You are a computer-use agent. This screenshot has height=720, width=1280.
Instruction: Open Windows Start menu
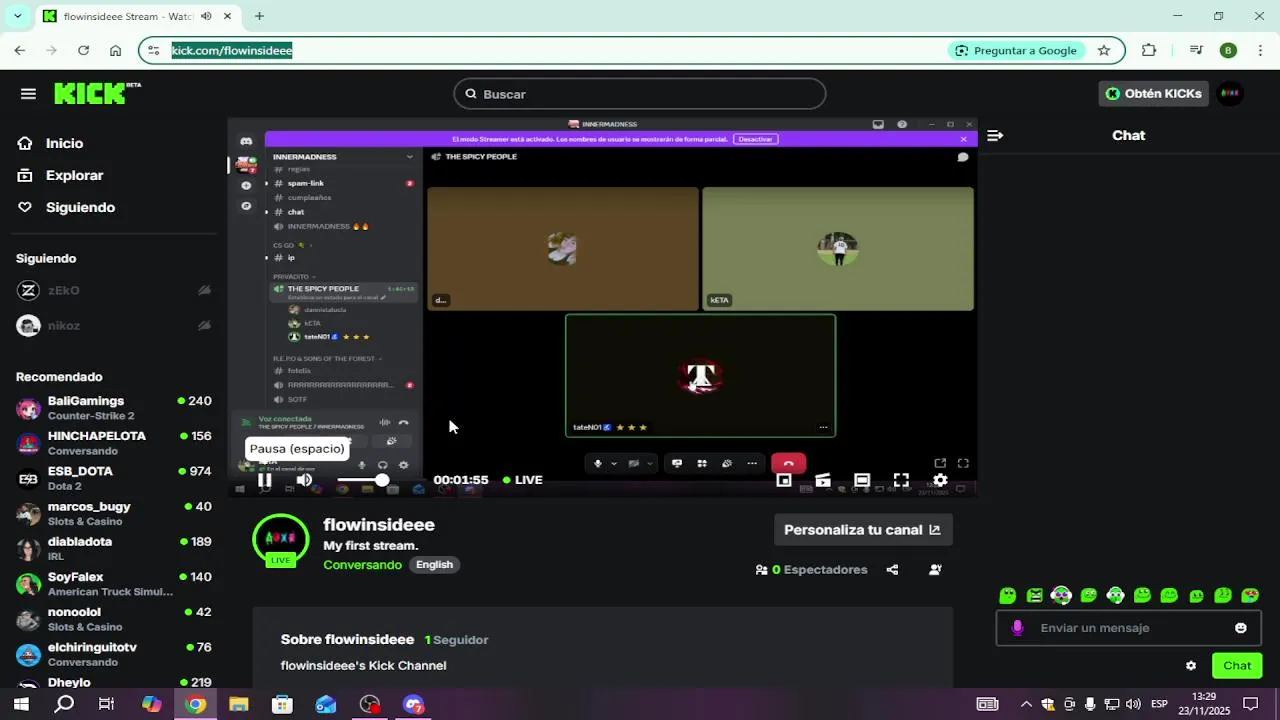pos(20,704)
